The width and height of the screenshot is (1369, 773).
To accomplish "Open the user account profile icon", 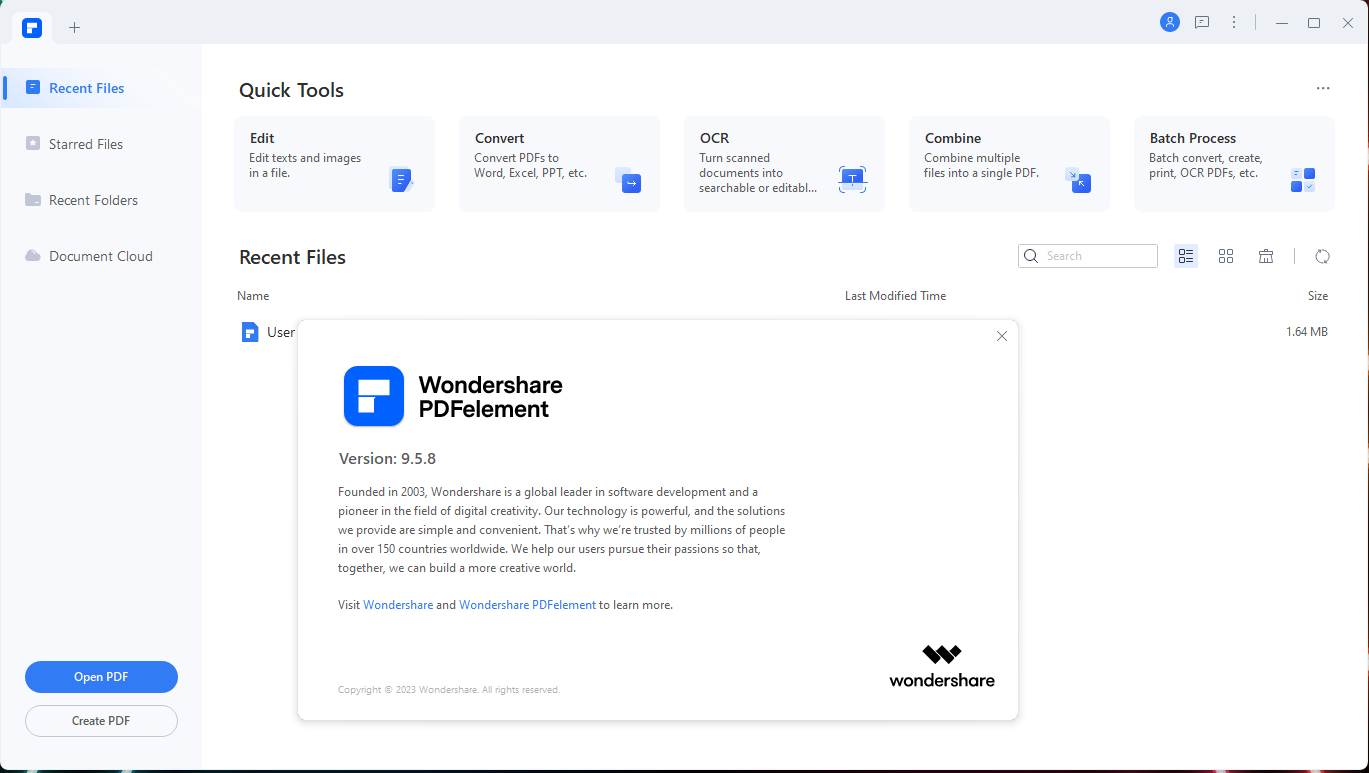I will [1169, 22].
